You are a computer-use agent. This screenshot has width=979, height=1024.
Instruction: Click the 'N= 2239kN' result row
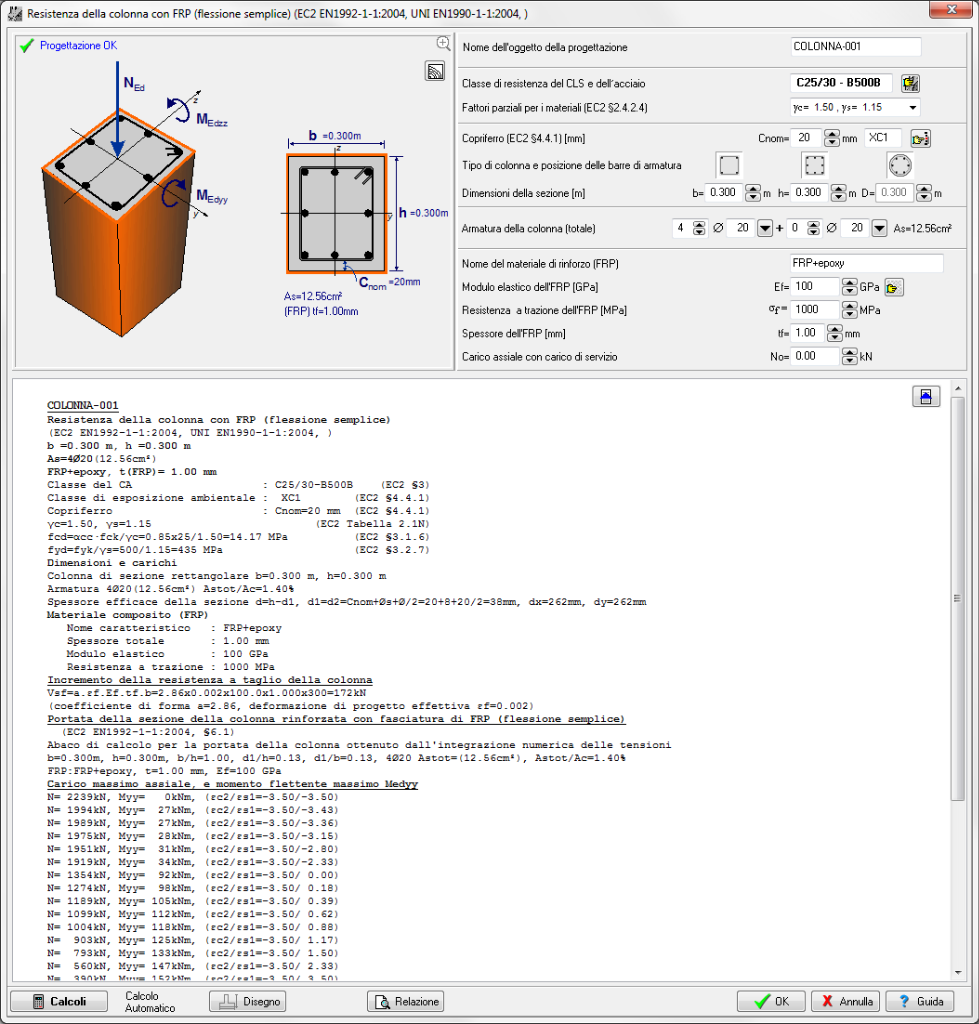point(193,798)
